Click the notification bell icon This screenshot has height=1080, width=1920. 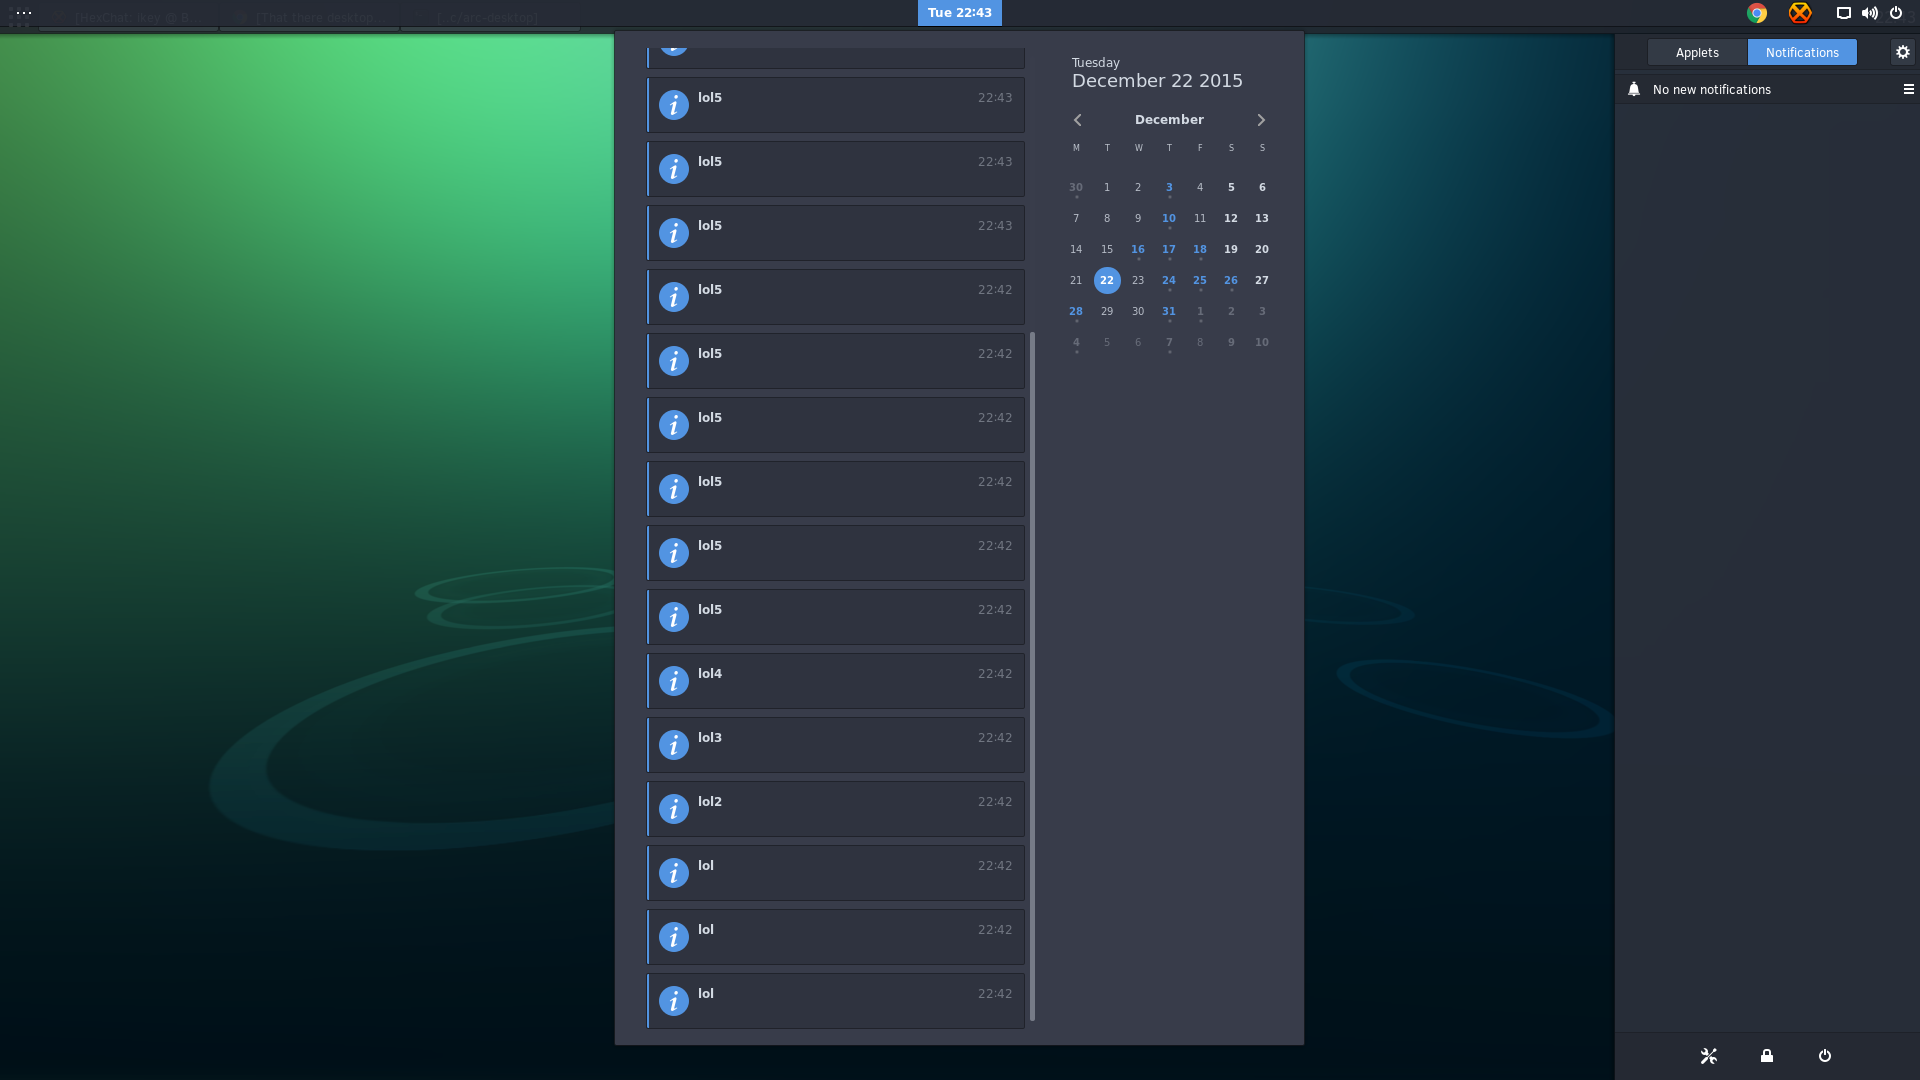1634,89
